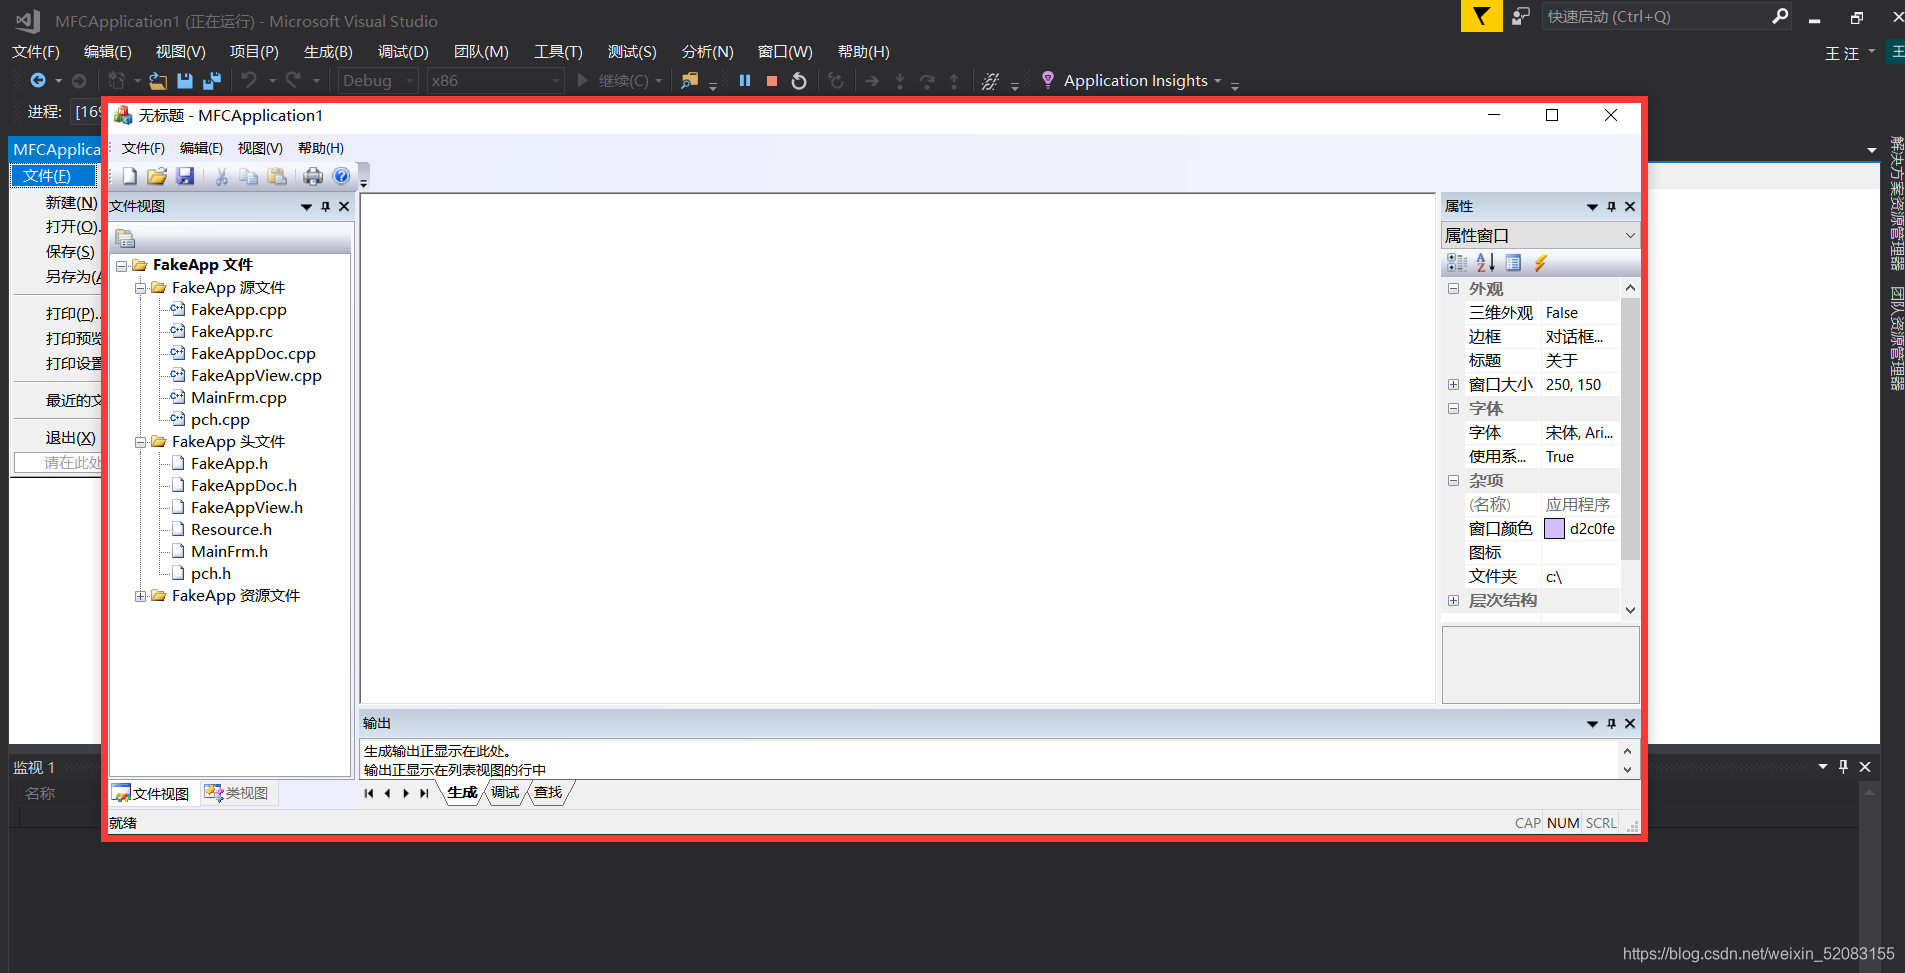
Task: Click the About help question icon
Action: (x=341, y=177)
